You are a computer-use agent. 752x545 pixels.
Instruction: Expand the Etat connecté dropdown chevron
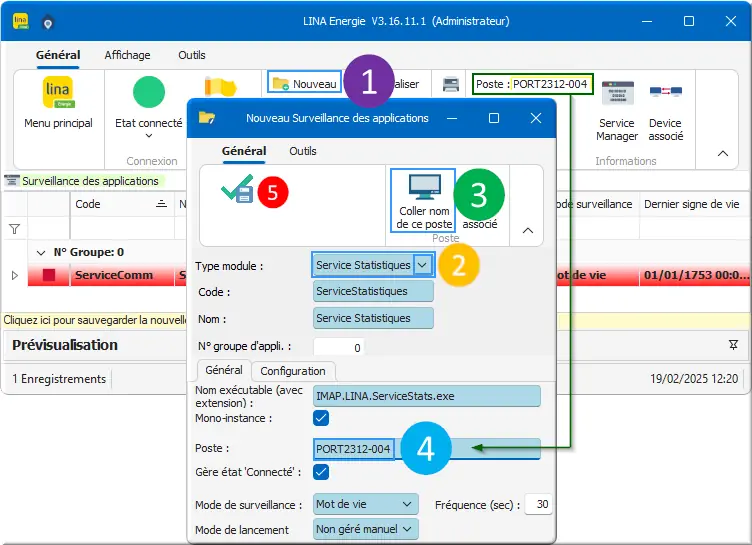pyautogui.click(x=149, y=136)
